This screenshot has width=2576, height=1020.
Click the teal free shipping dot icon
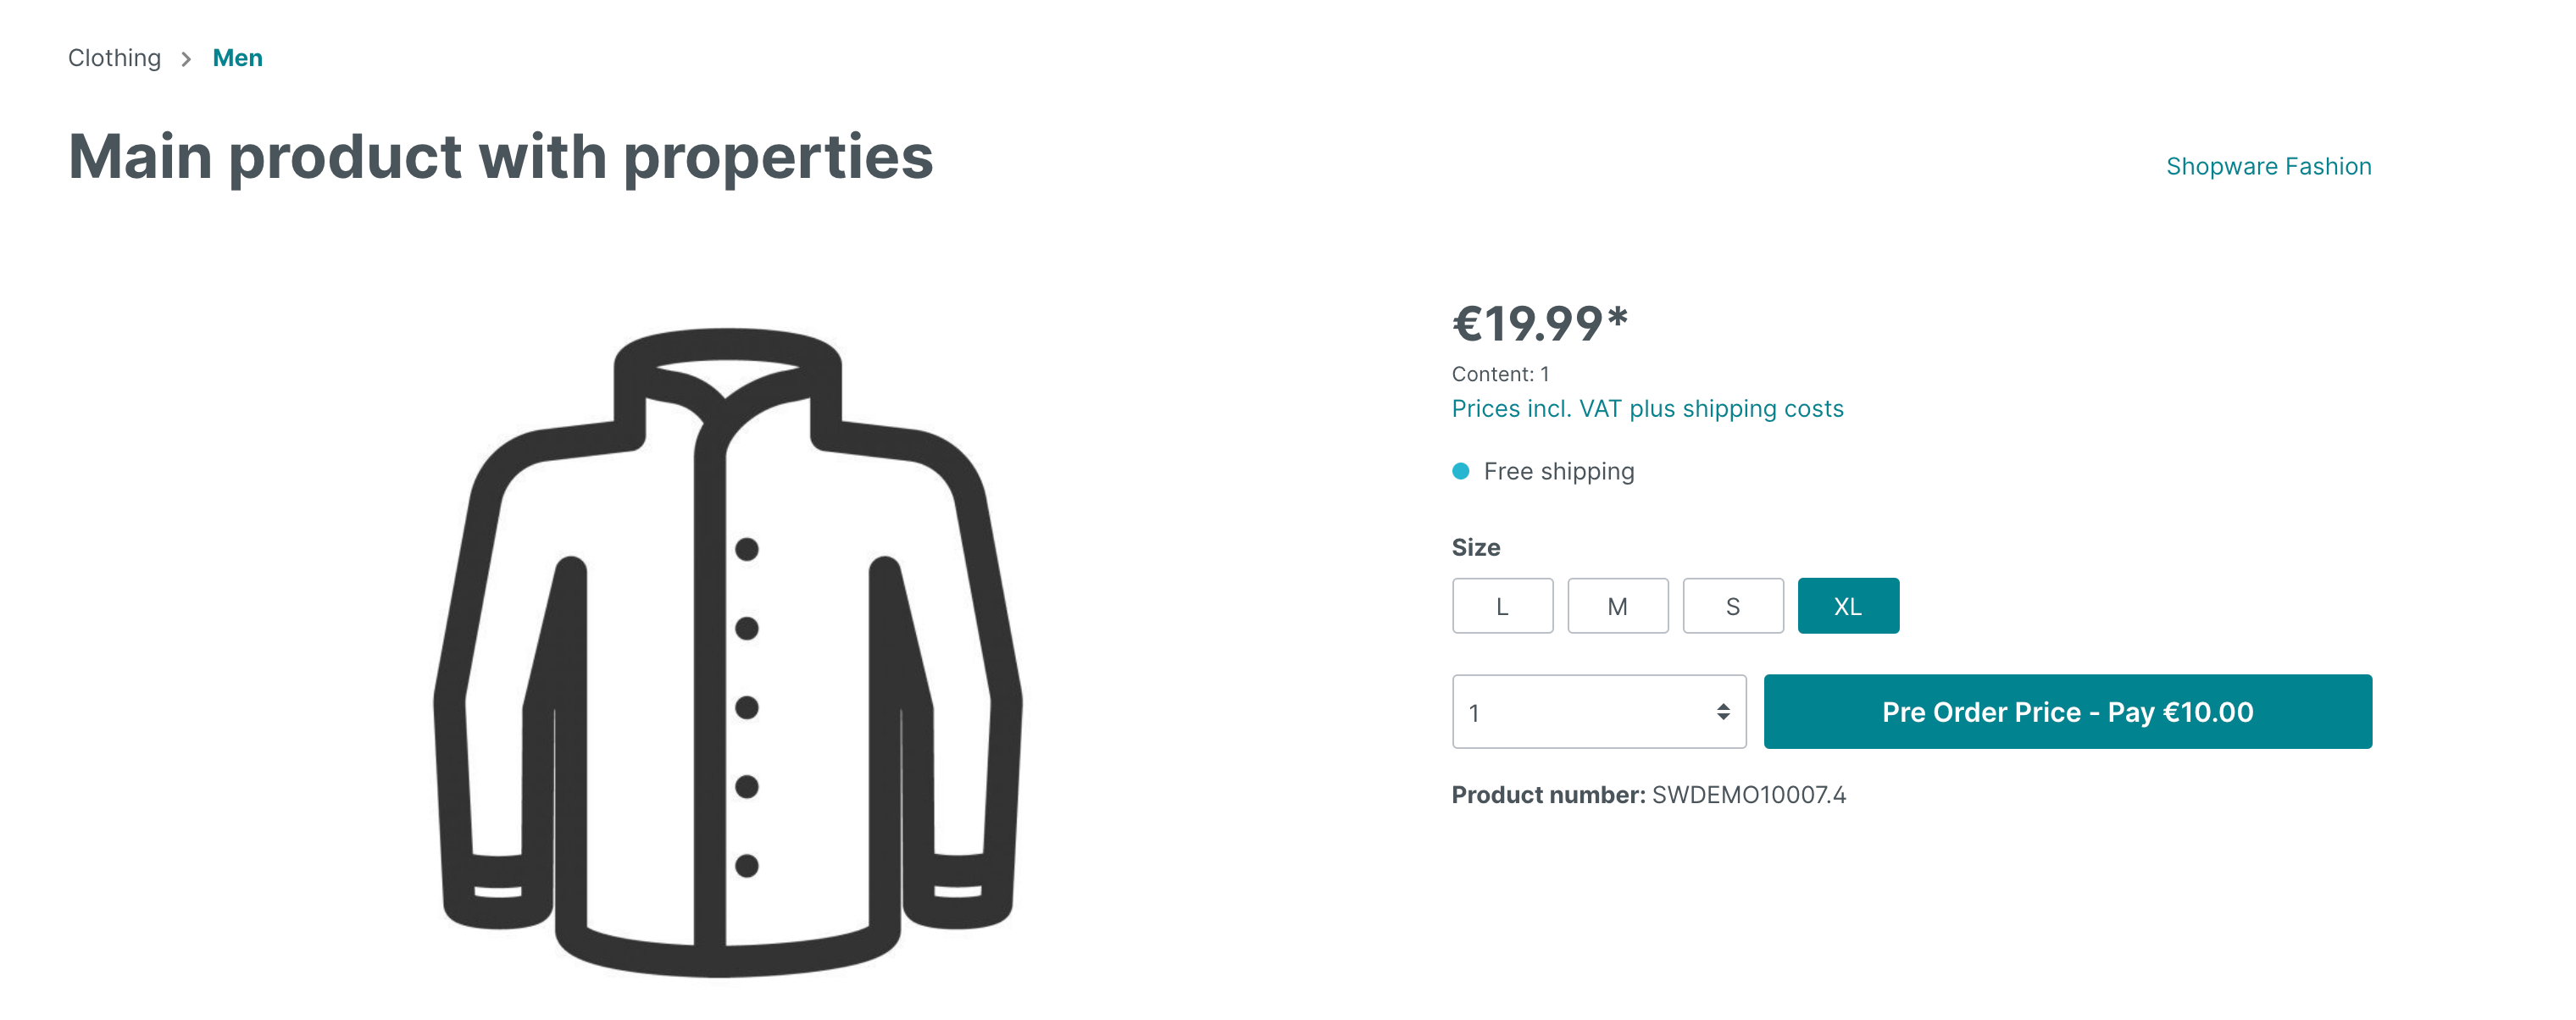1461,470
